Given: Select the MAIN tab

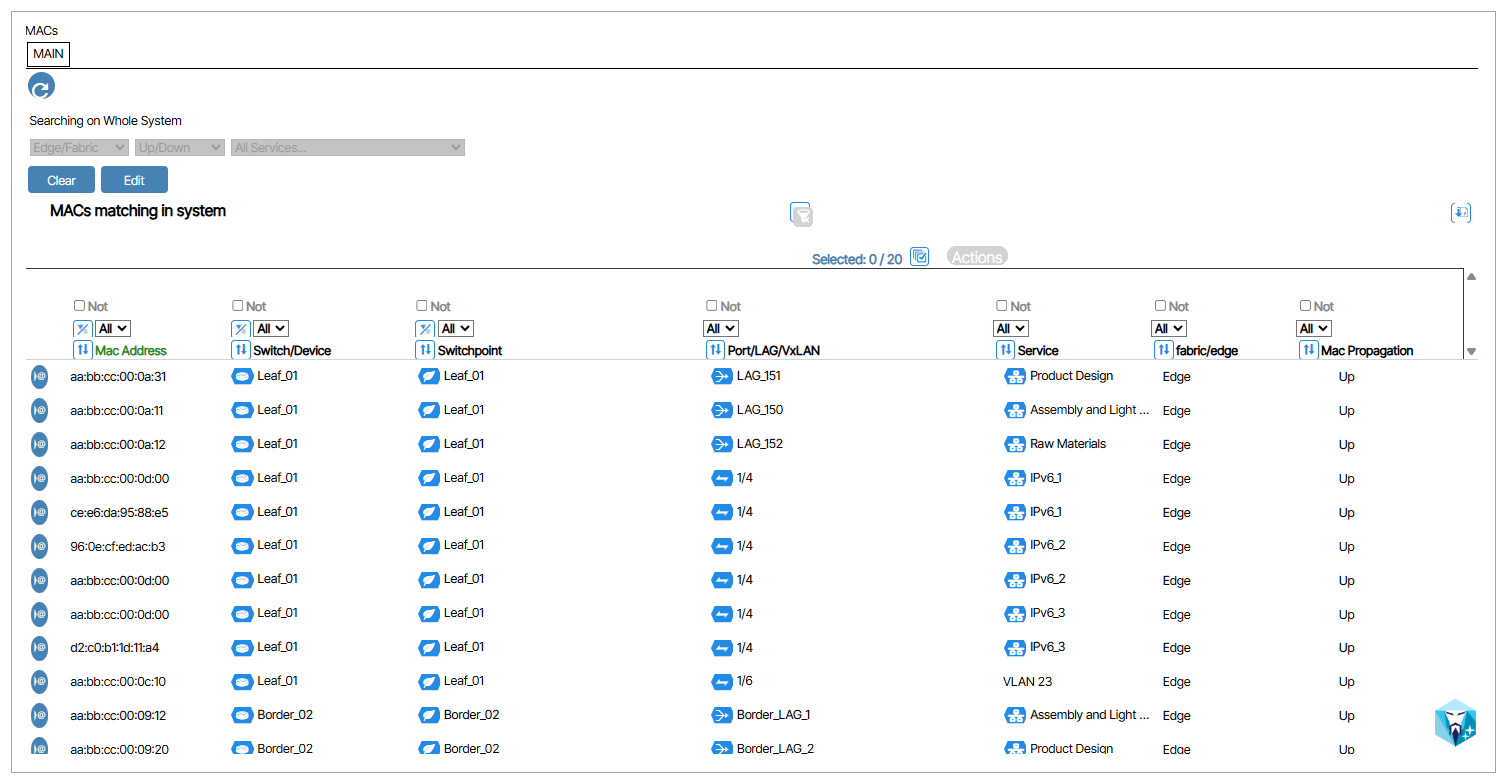Looking at the screenshot, I should point(48,53).
